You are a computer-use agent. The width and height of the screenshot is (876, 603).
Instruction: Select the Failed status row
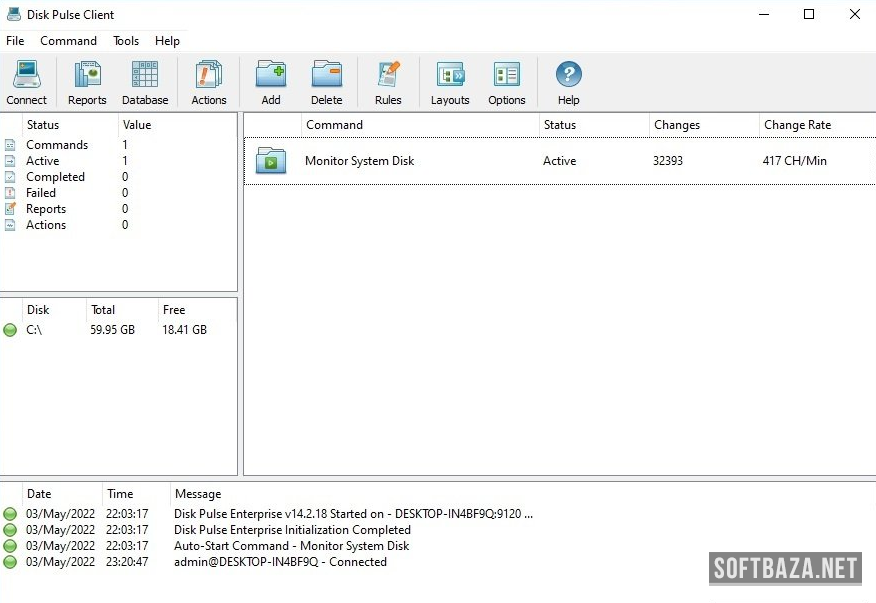coord(41,193)
